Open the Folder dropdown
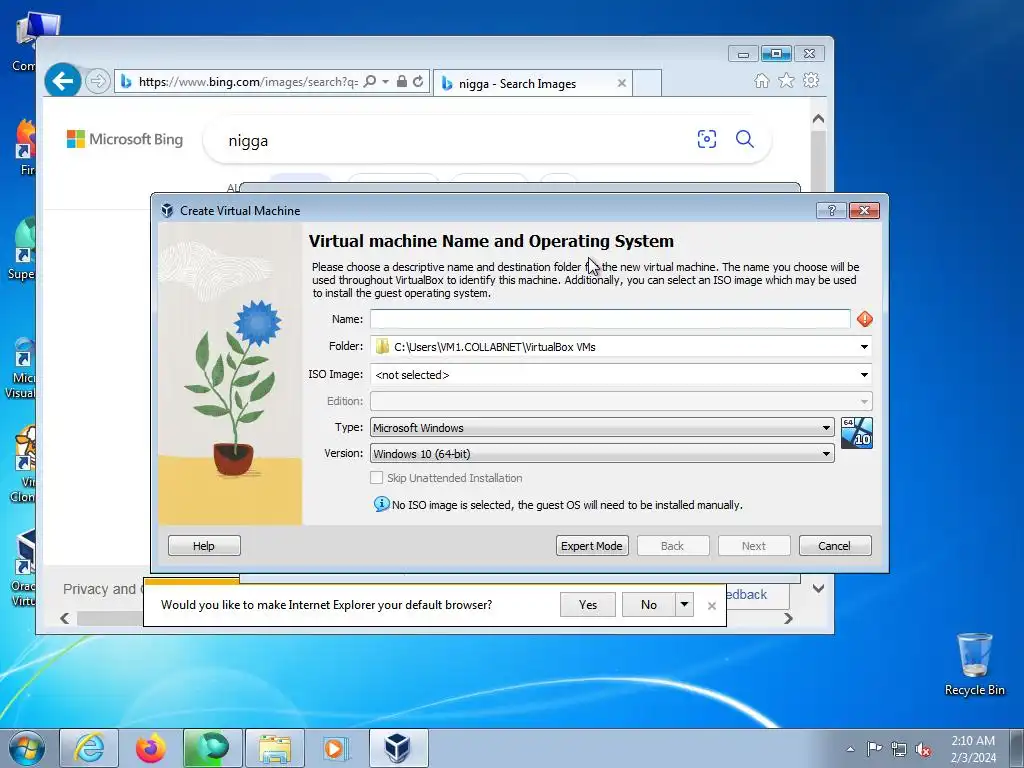Viewport: 1024px width, 768px height. [x=864, y=347]
